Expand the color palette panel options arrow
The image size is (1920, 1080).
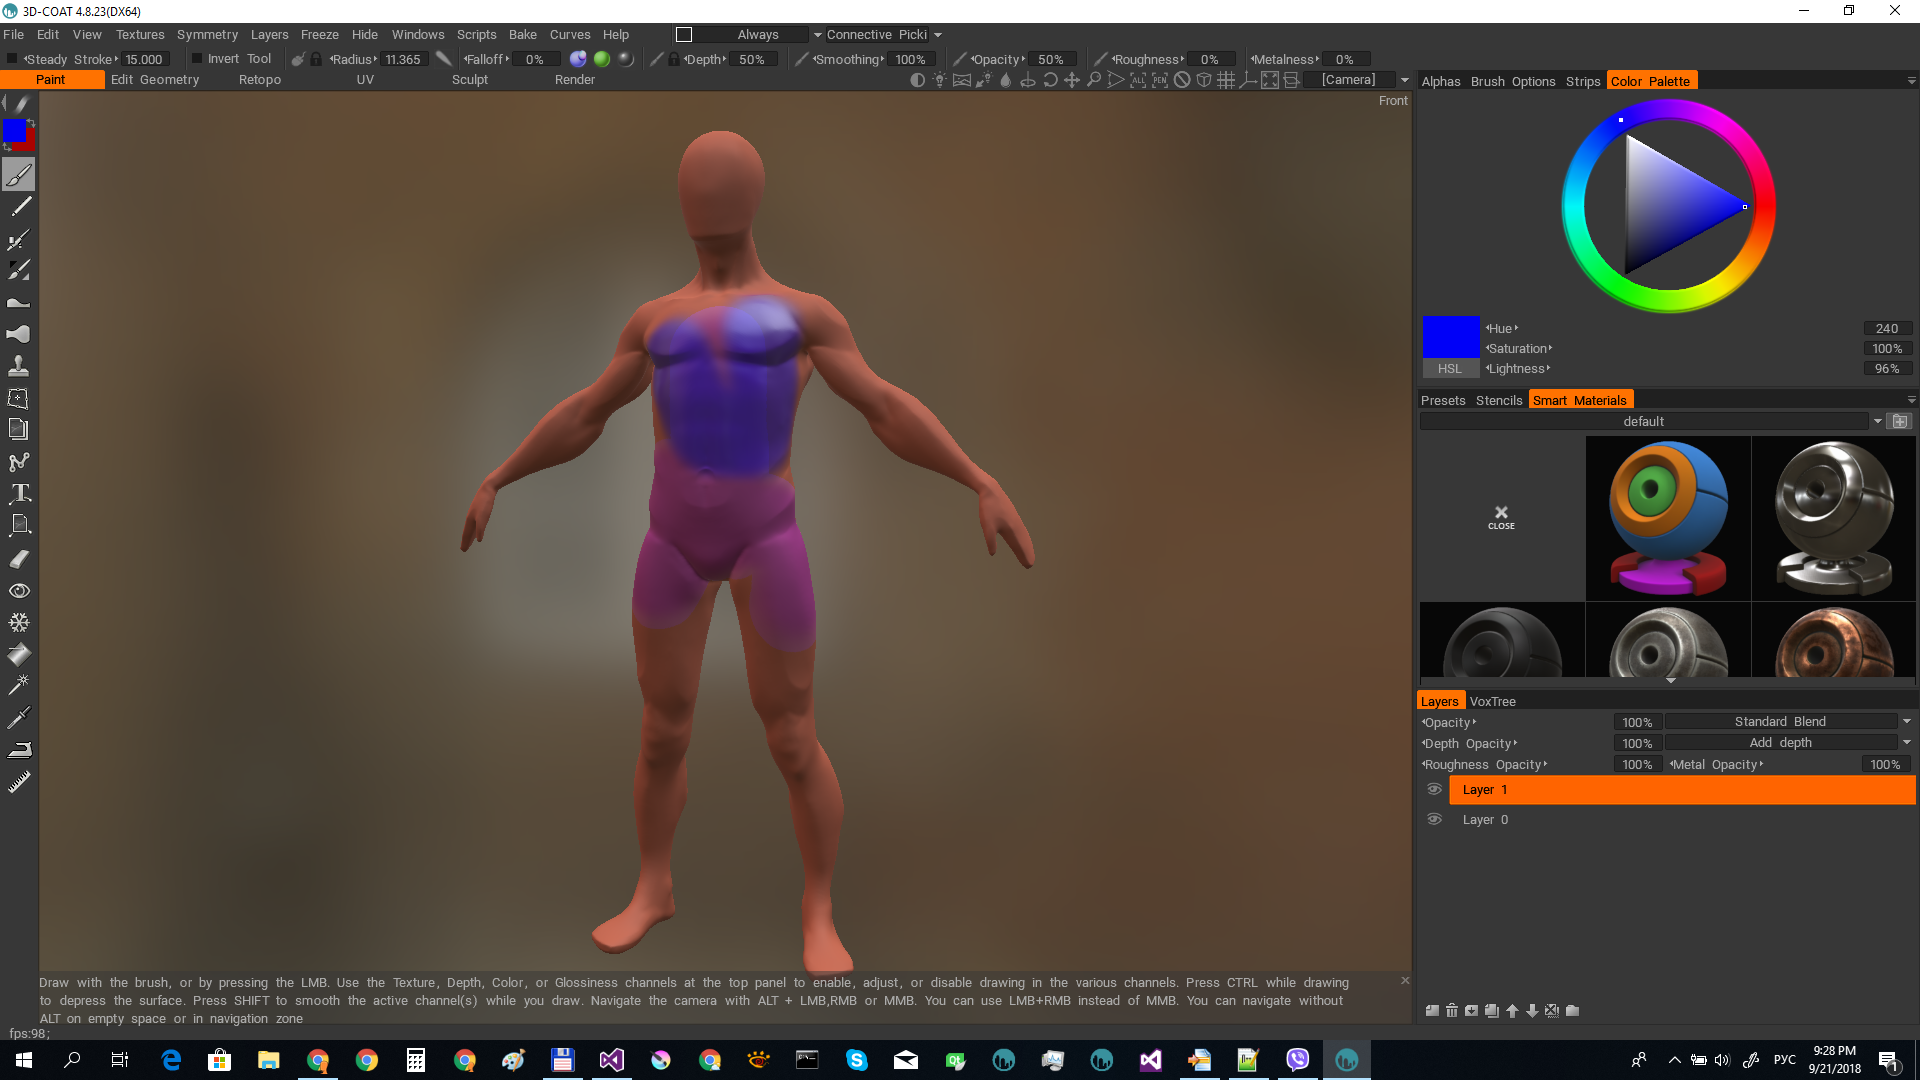1911,81
